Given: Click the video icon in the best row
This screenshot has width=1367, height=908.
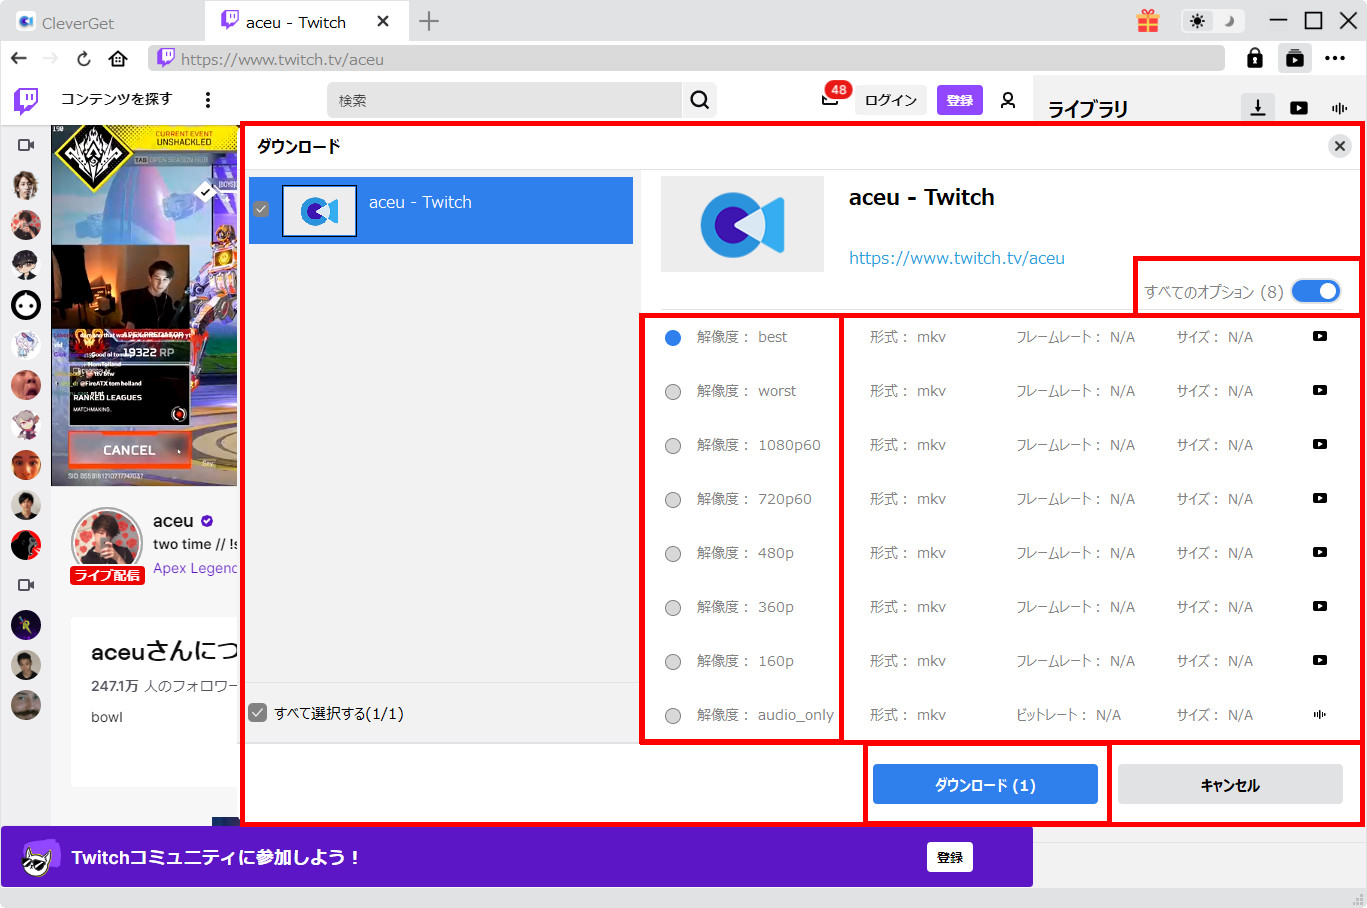Looking at the screenshot, I should 1320,337.
